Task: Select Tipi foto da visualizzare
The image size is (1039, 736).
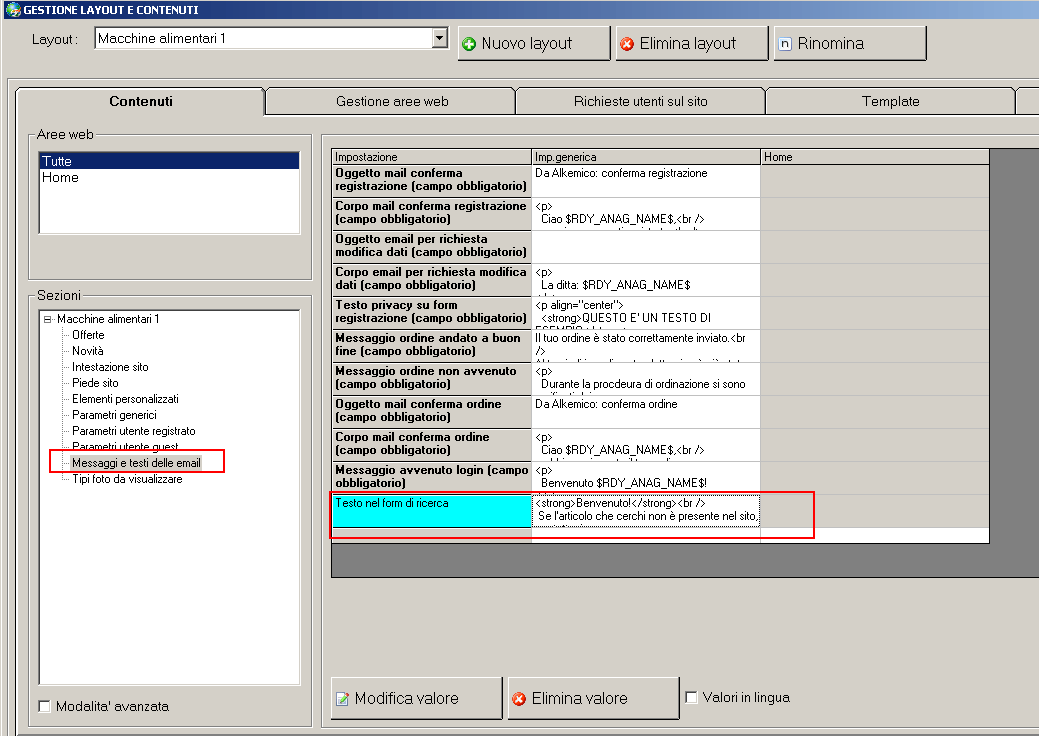Action: coord(127,478)
